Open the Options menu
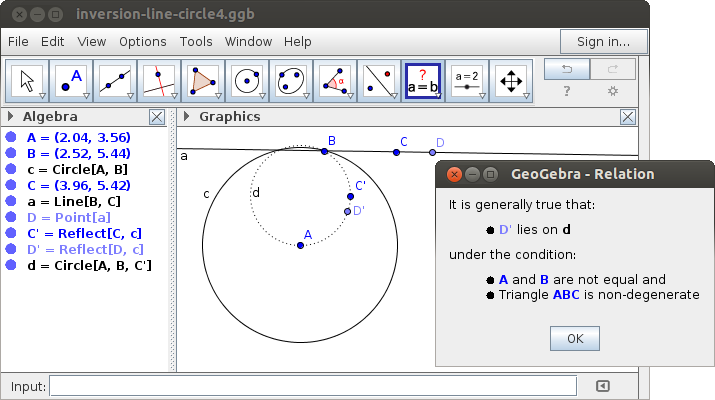The width and height of the screenshot is (715, 400). click(x=142, y=42)
